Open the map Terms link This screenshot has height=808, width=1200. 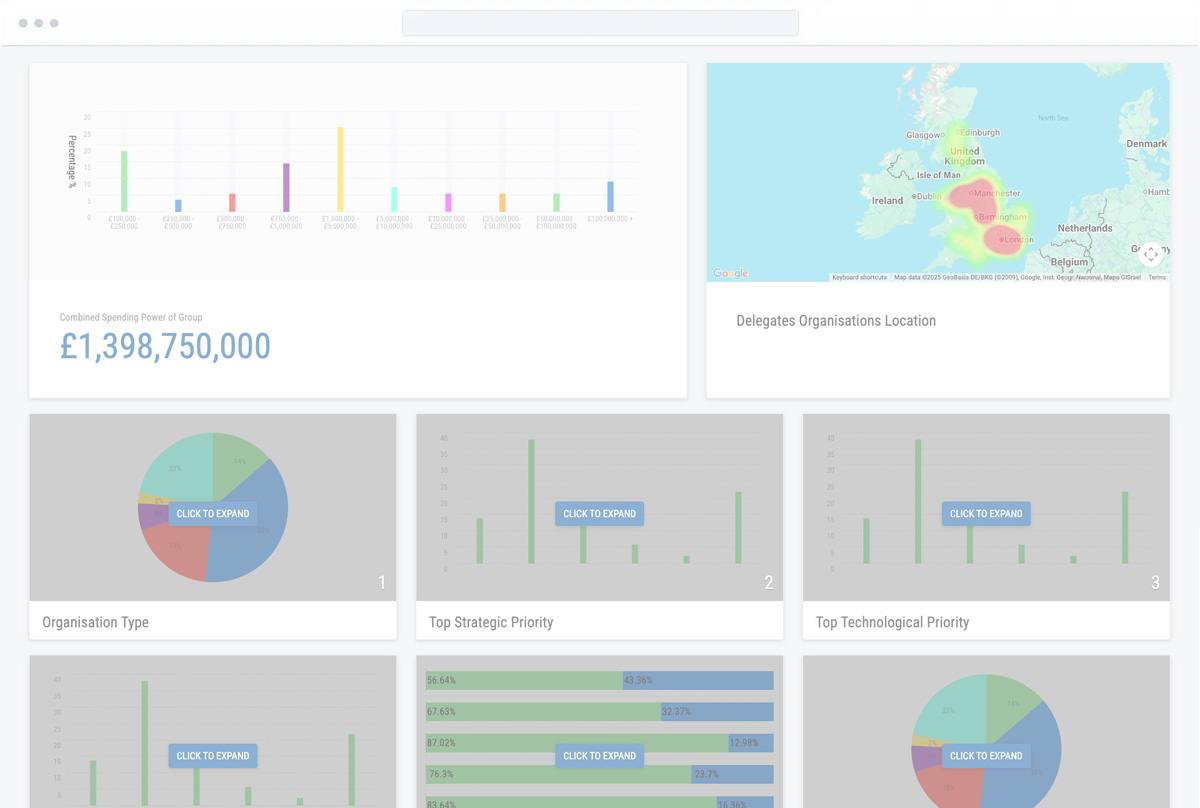[x=1156, y=277]
